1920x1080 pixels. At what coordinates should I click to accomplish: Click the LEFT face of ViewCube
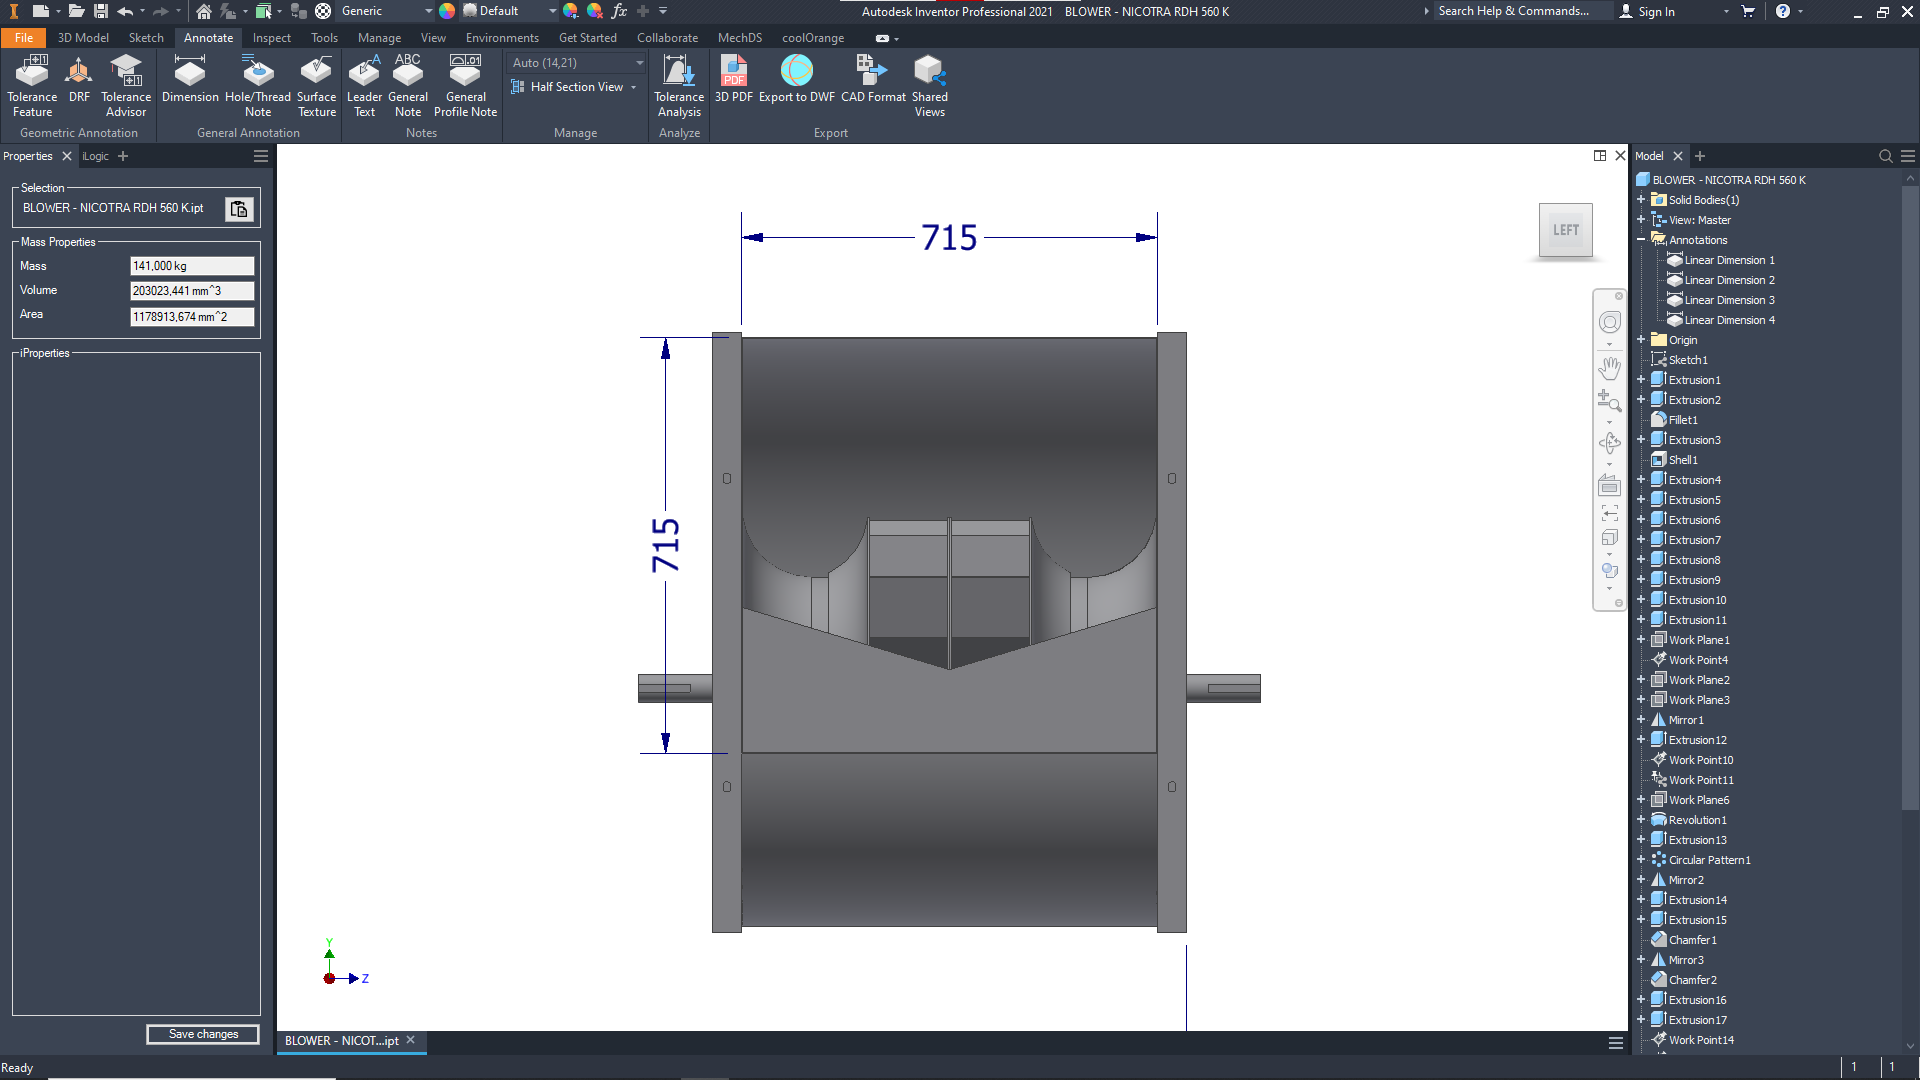1565,230
